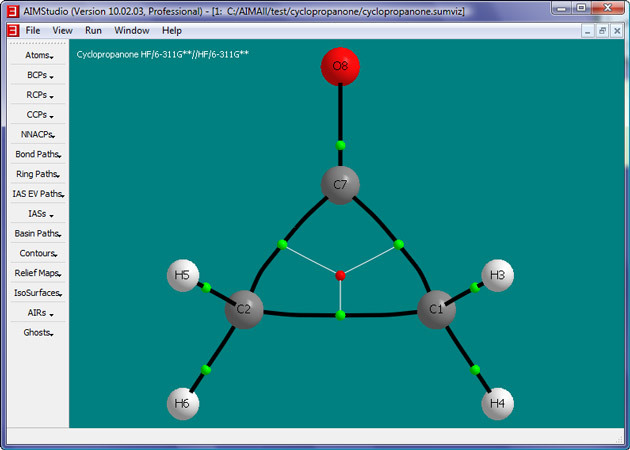This screenshot has height=450, width=630.
Task: Click the red ring critical point at center
Action: [340, 275]
